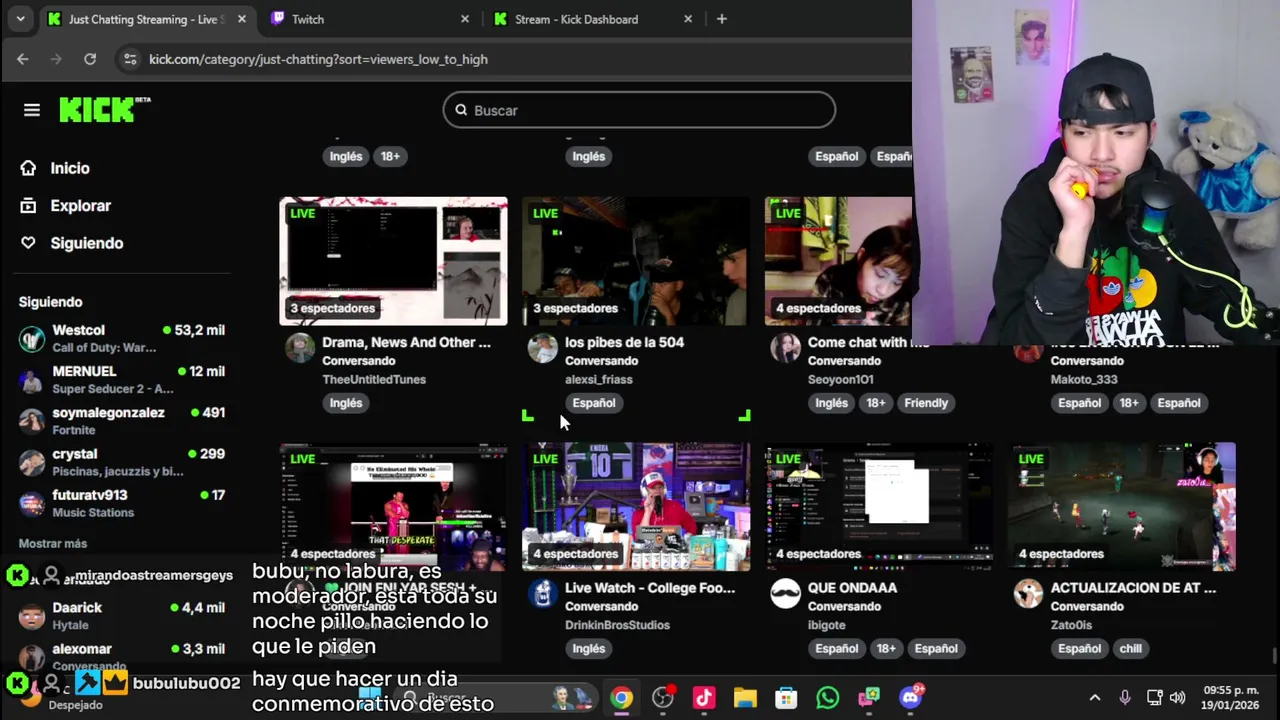This screenshot has width=1280, height=720.
Task: Open Come chat with me stream thumbnail
Action: (x=838, y=261)
